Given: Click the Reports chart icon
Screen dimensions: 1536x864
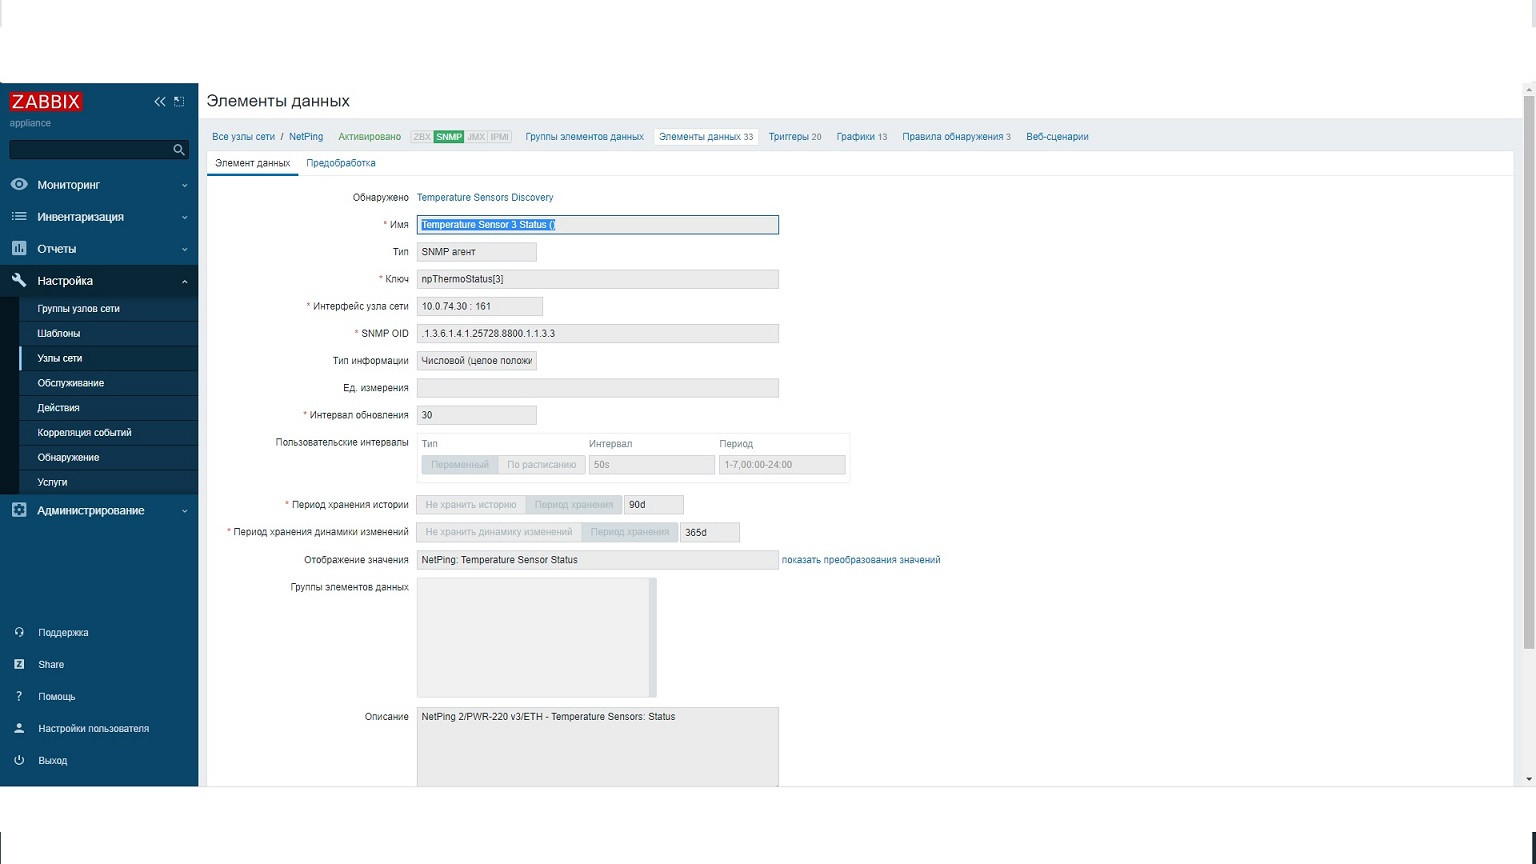Looking at the screenshot, I should [x=19, y=249].
